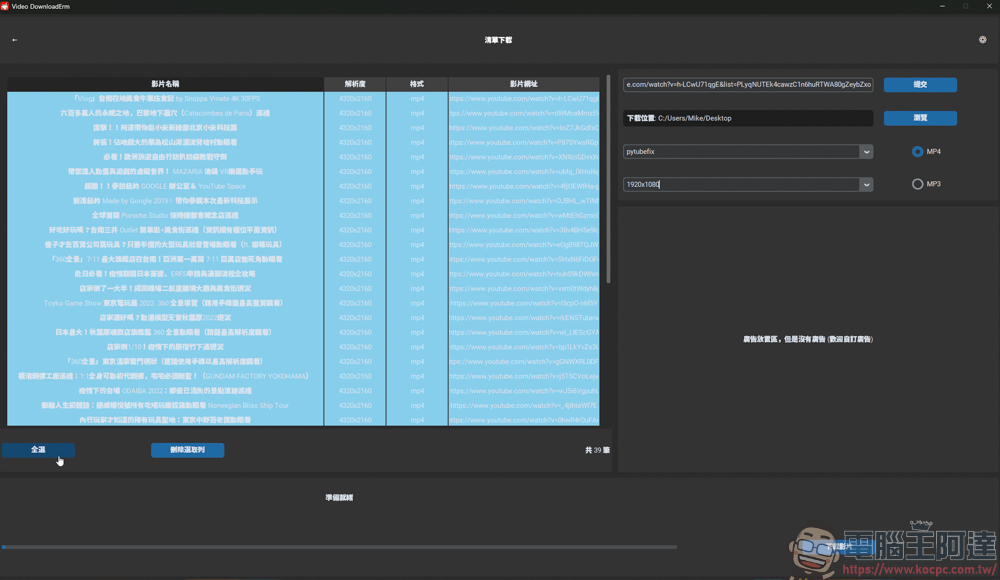
Task: Sort by the 格式 column header
Action: (x=417, y=84)
